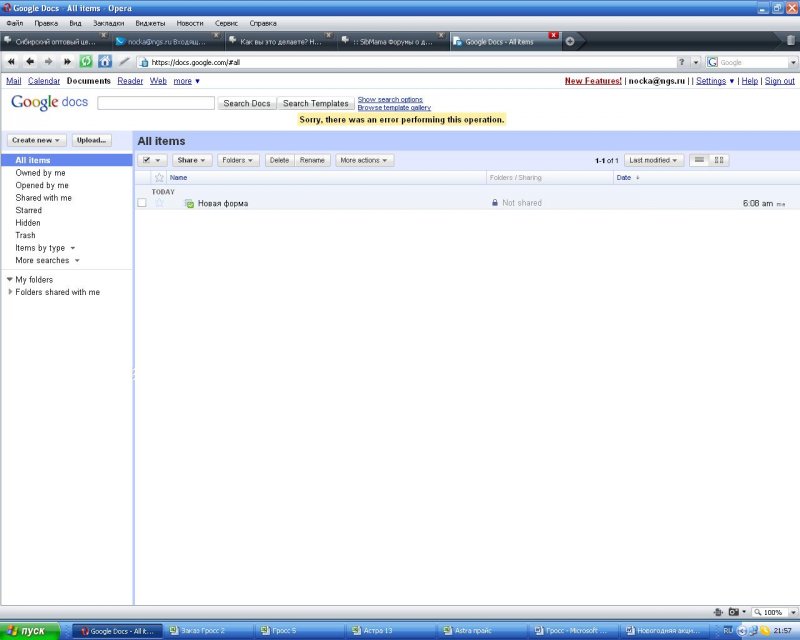Focus the Google Docs search field
Screen dimensions: 800x640
coord(156,103)
